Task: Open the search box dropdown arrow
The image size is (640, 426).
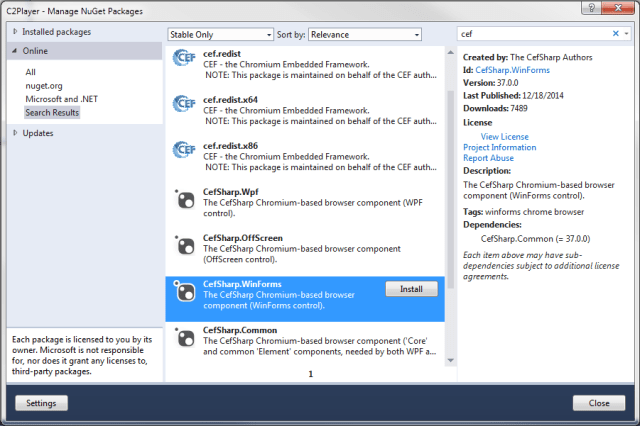Action: (627, 34)
